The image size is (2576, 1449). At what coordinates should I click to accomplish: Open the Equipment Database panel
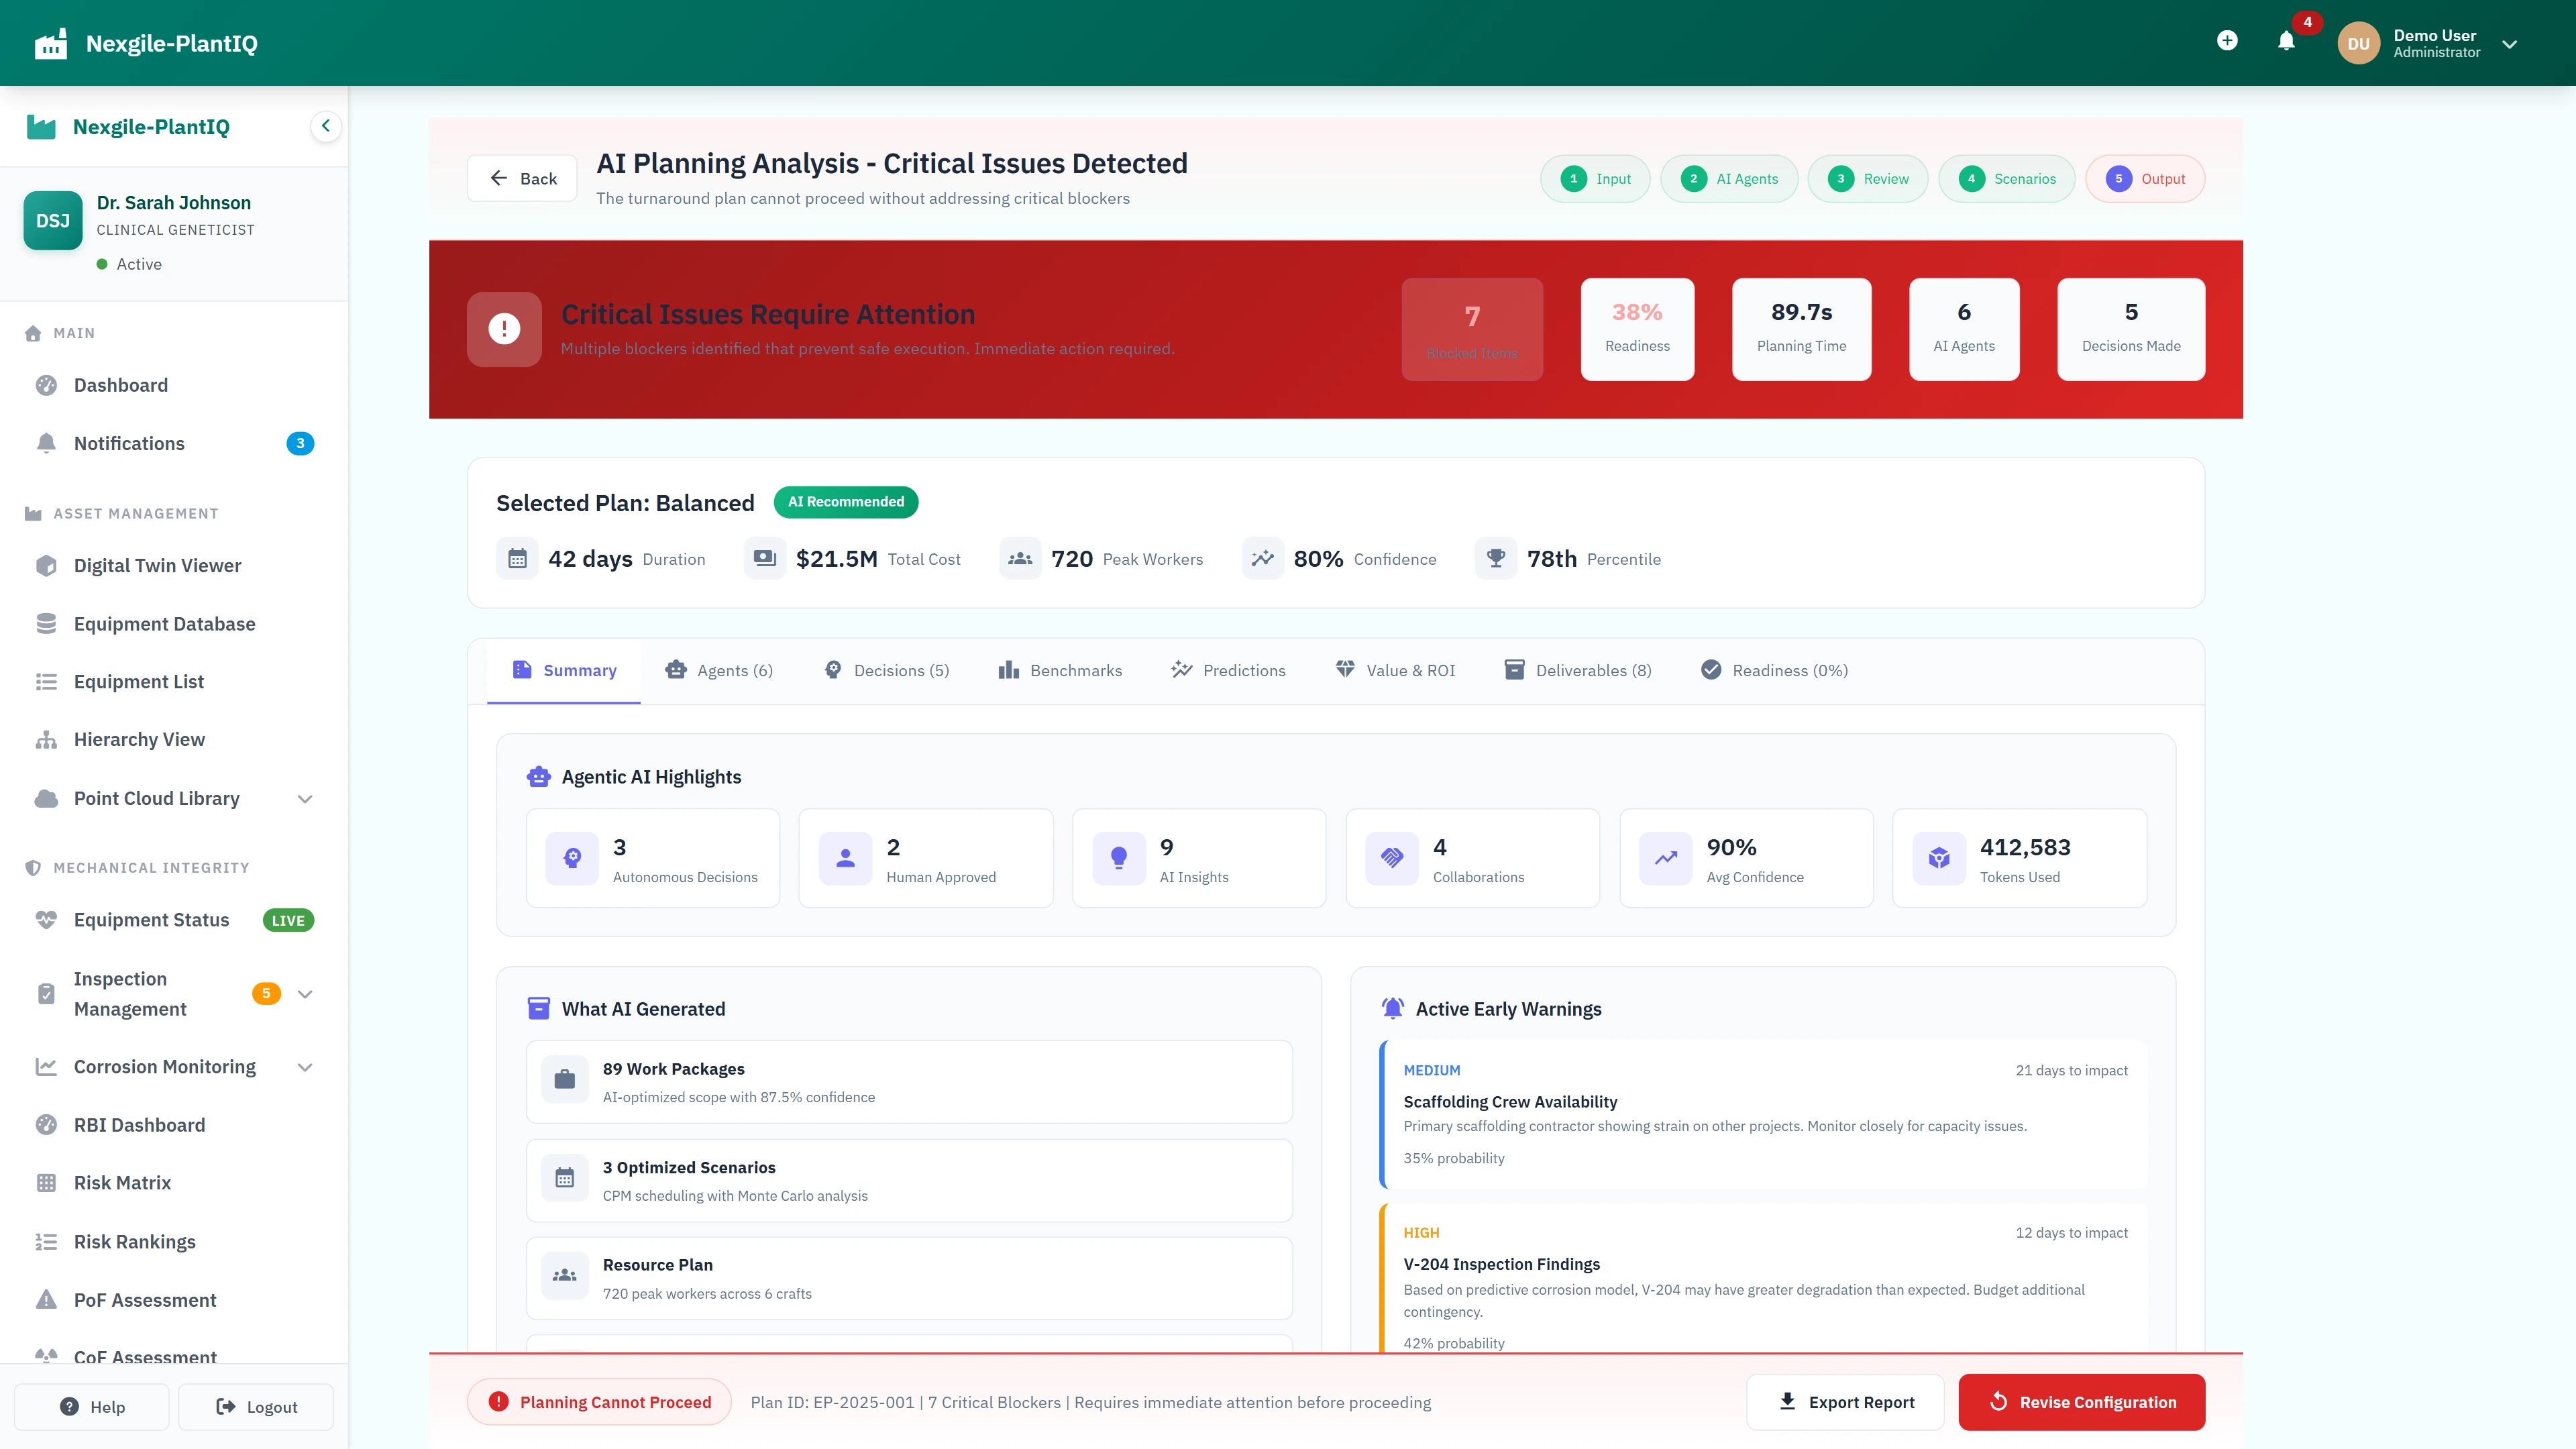pos(164,623)
